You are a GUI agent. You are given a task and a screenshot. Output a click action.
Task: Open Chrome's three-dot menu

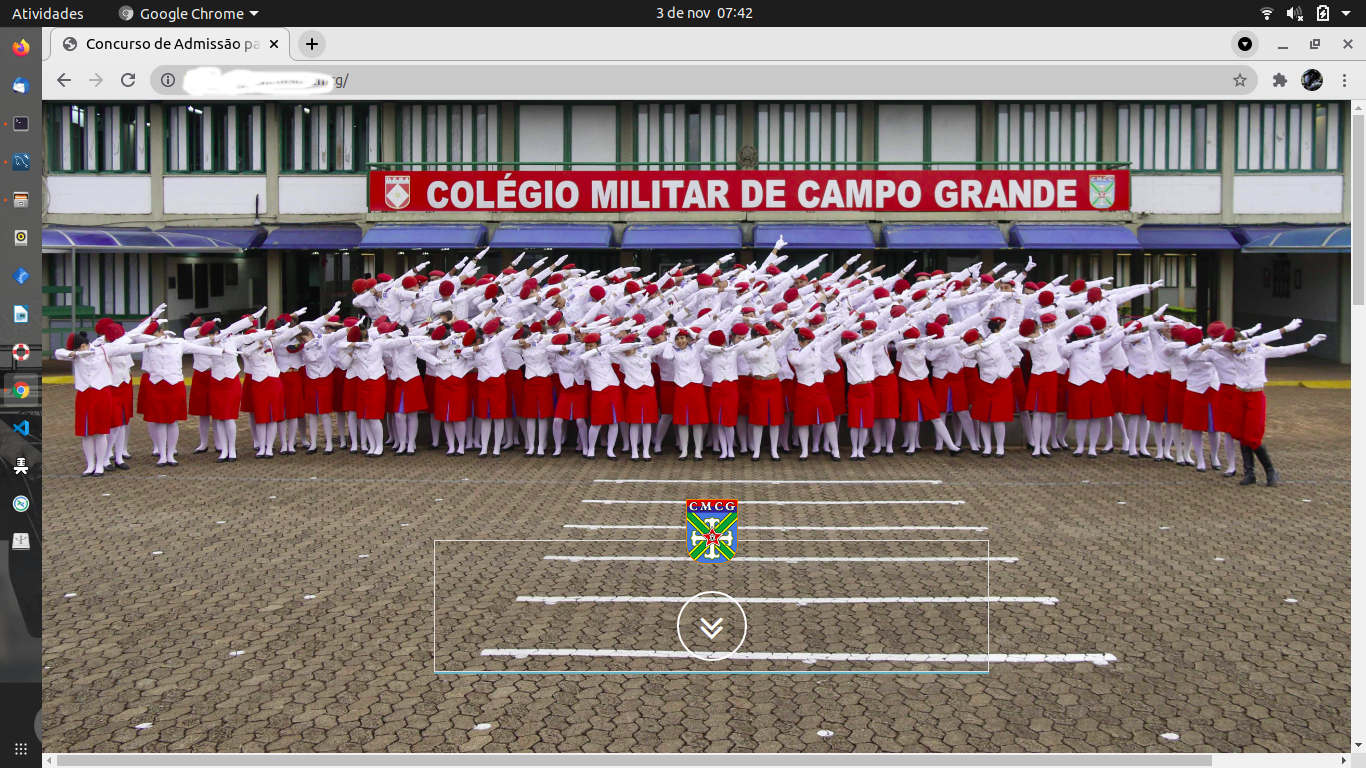[x=1344, y=80]
